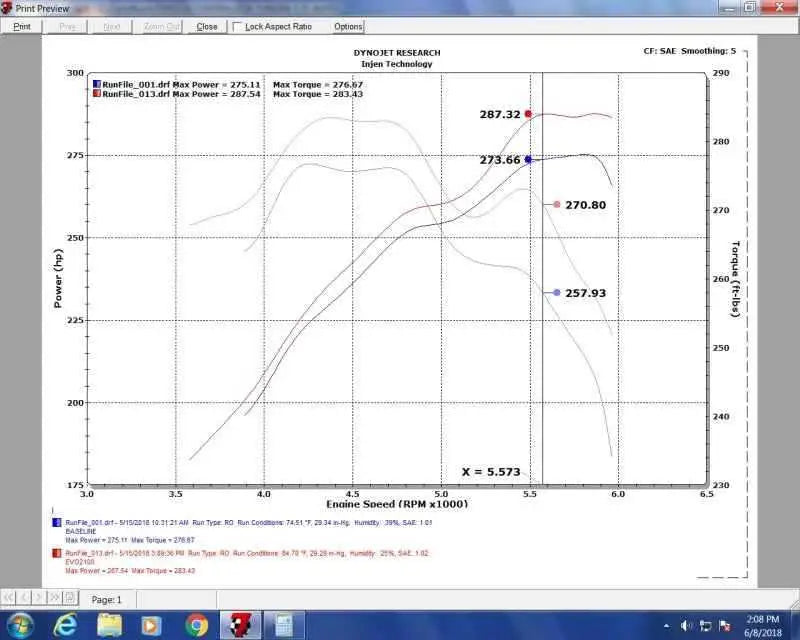Image resolution: width=800 pixels, height=640 pixels.
Task: Click the blue 273.66 power data marker
Action: click(528, 159)
